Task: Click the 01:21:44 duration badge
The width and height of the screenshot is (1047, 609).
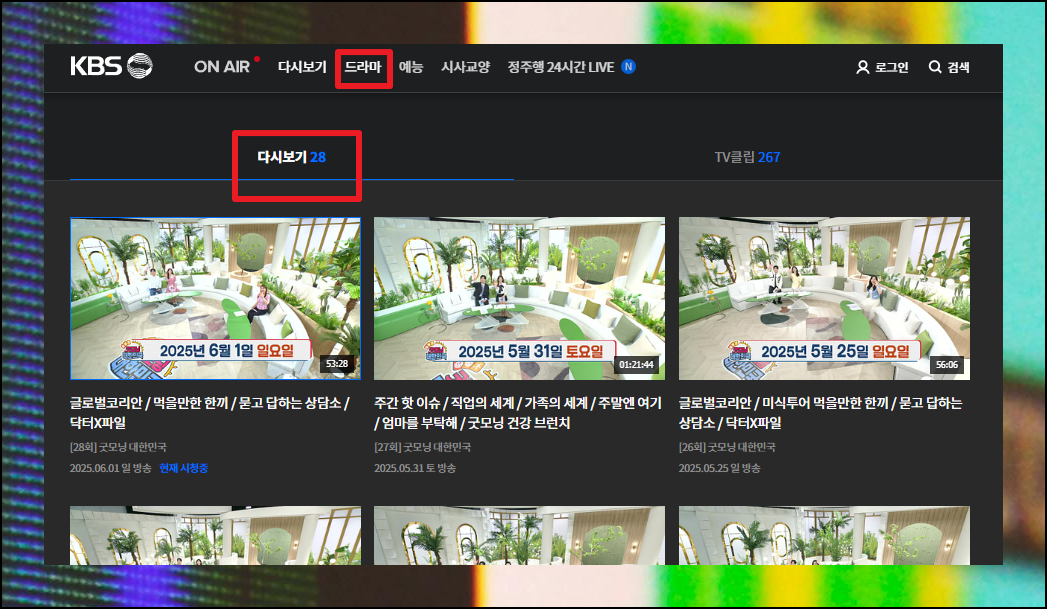Action: pyautogui.click(x=636, y=365)
